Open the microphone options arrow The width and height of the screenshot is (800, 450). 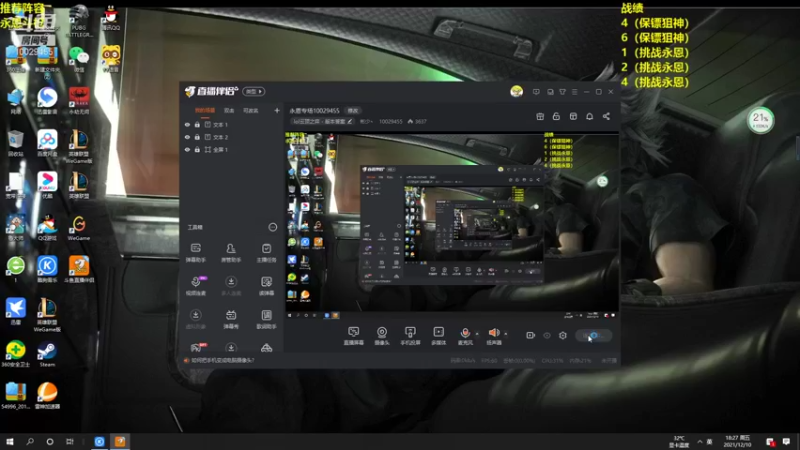pos(478,334)
